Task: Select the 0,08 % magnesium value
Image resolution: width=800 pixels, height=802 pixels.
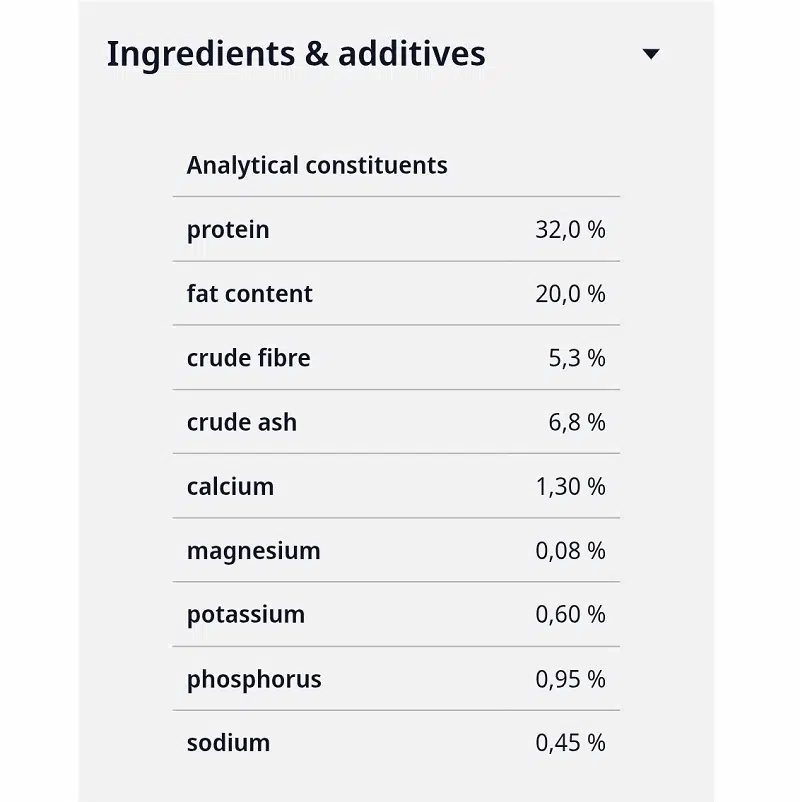Action: pyautogui.click(x=570, y=551)
